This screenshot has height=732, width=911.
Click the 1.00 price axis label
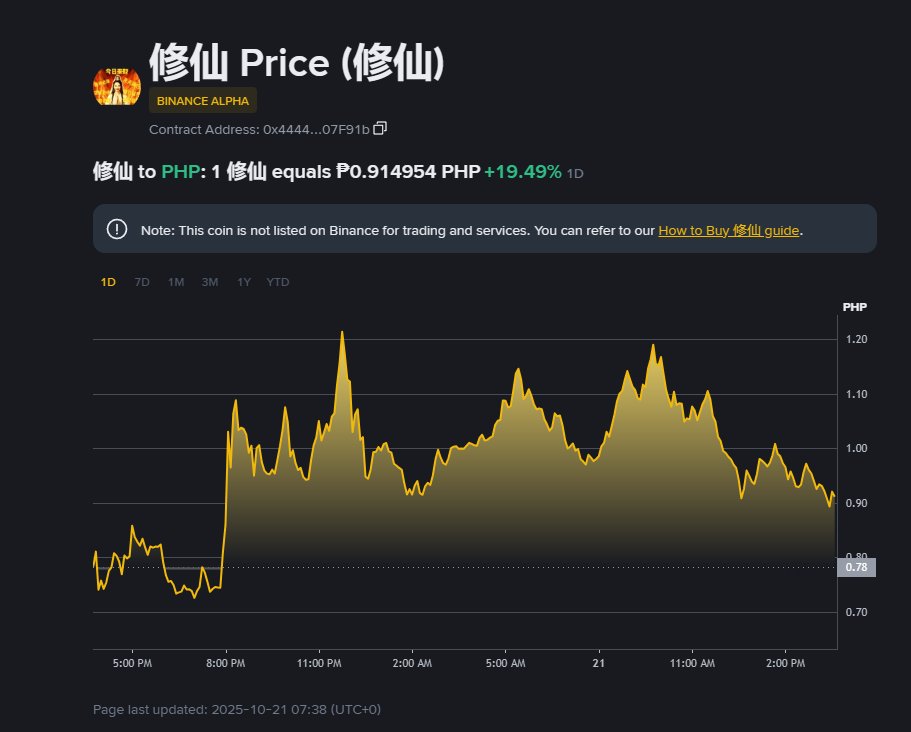point(856,448)
